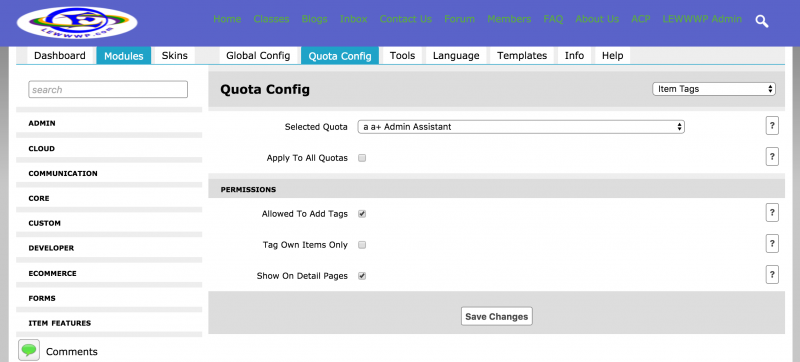Image resolution: width=800 pixels, height=362 pixels.
Task: Open Blogs in top navigation
Action: (314, 19)
